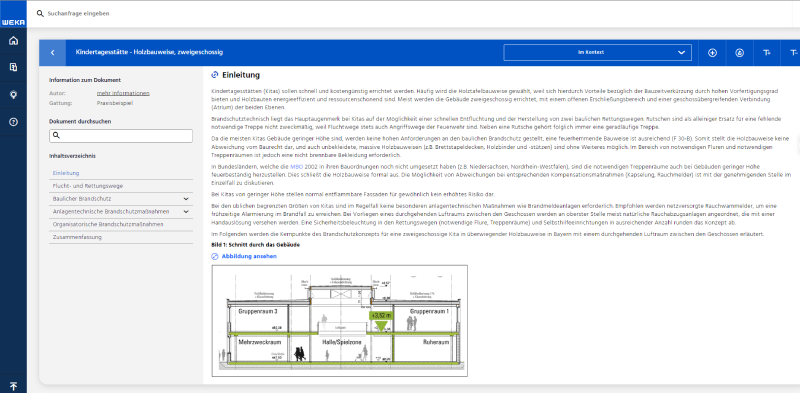
Task: Open the help question mark icon
Action: (x=13, y=122)
